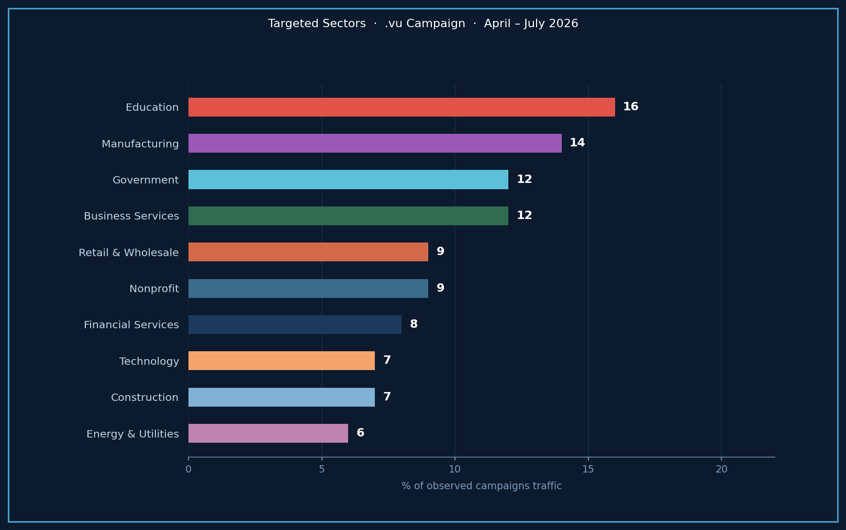Click the x-axis tick label 0

coord(188,470)
